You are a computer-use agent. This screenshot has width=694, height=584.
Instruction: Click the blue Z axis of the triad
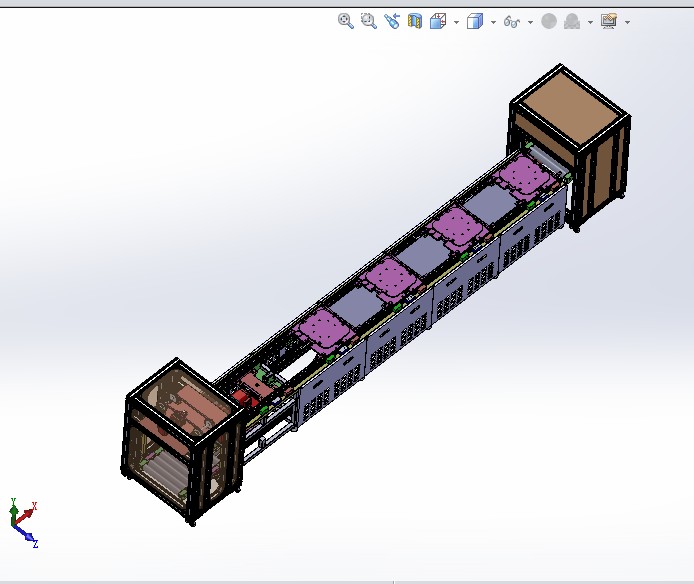tap(26, 535)
